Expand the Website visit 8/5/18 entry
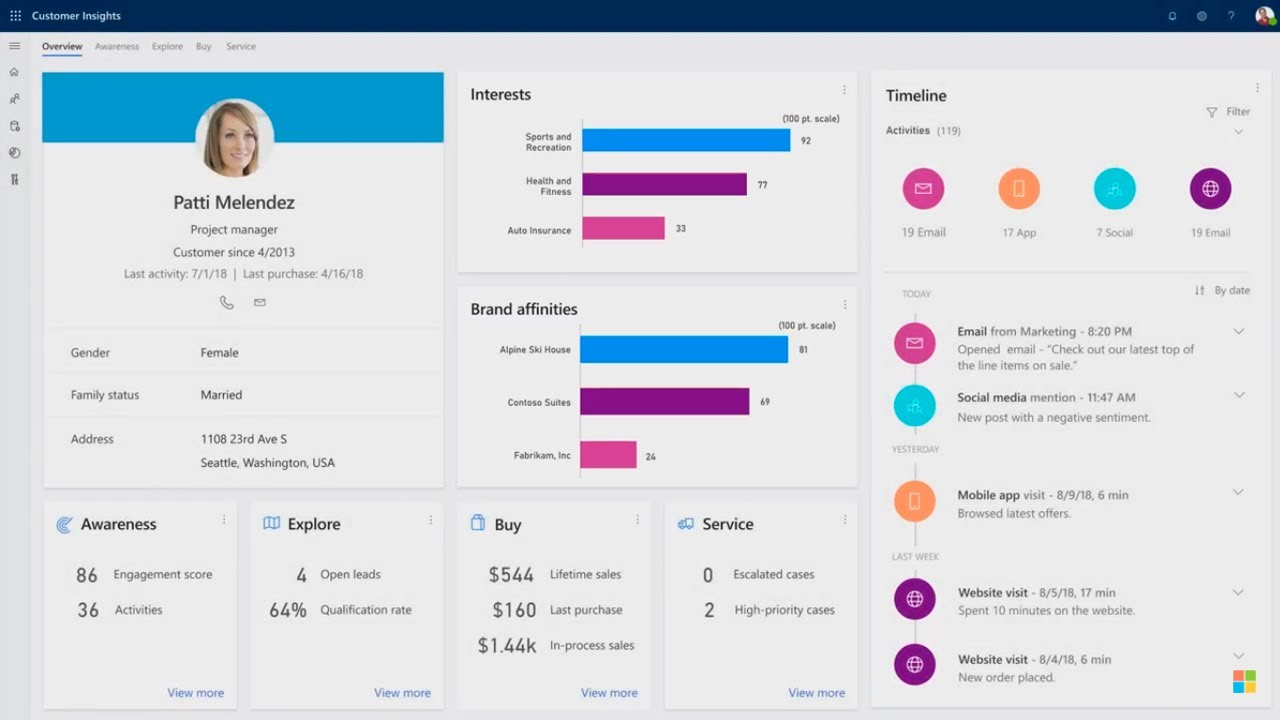Image resolution: width=1280 pixels, height=720 pixels. point(1238,592)
